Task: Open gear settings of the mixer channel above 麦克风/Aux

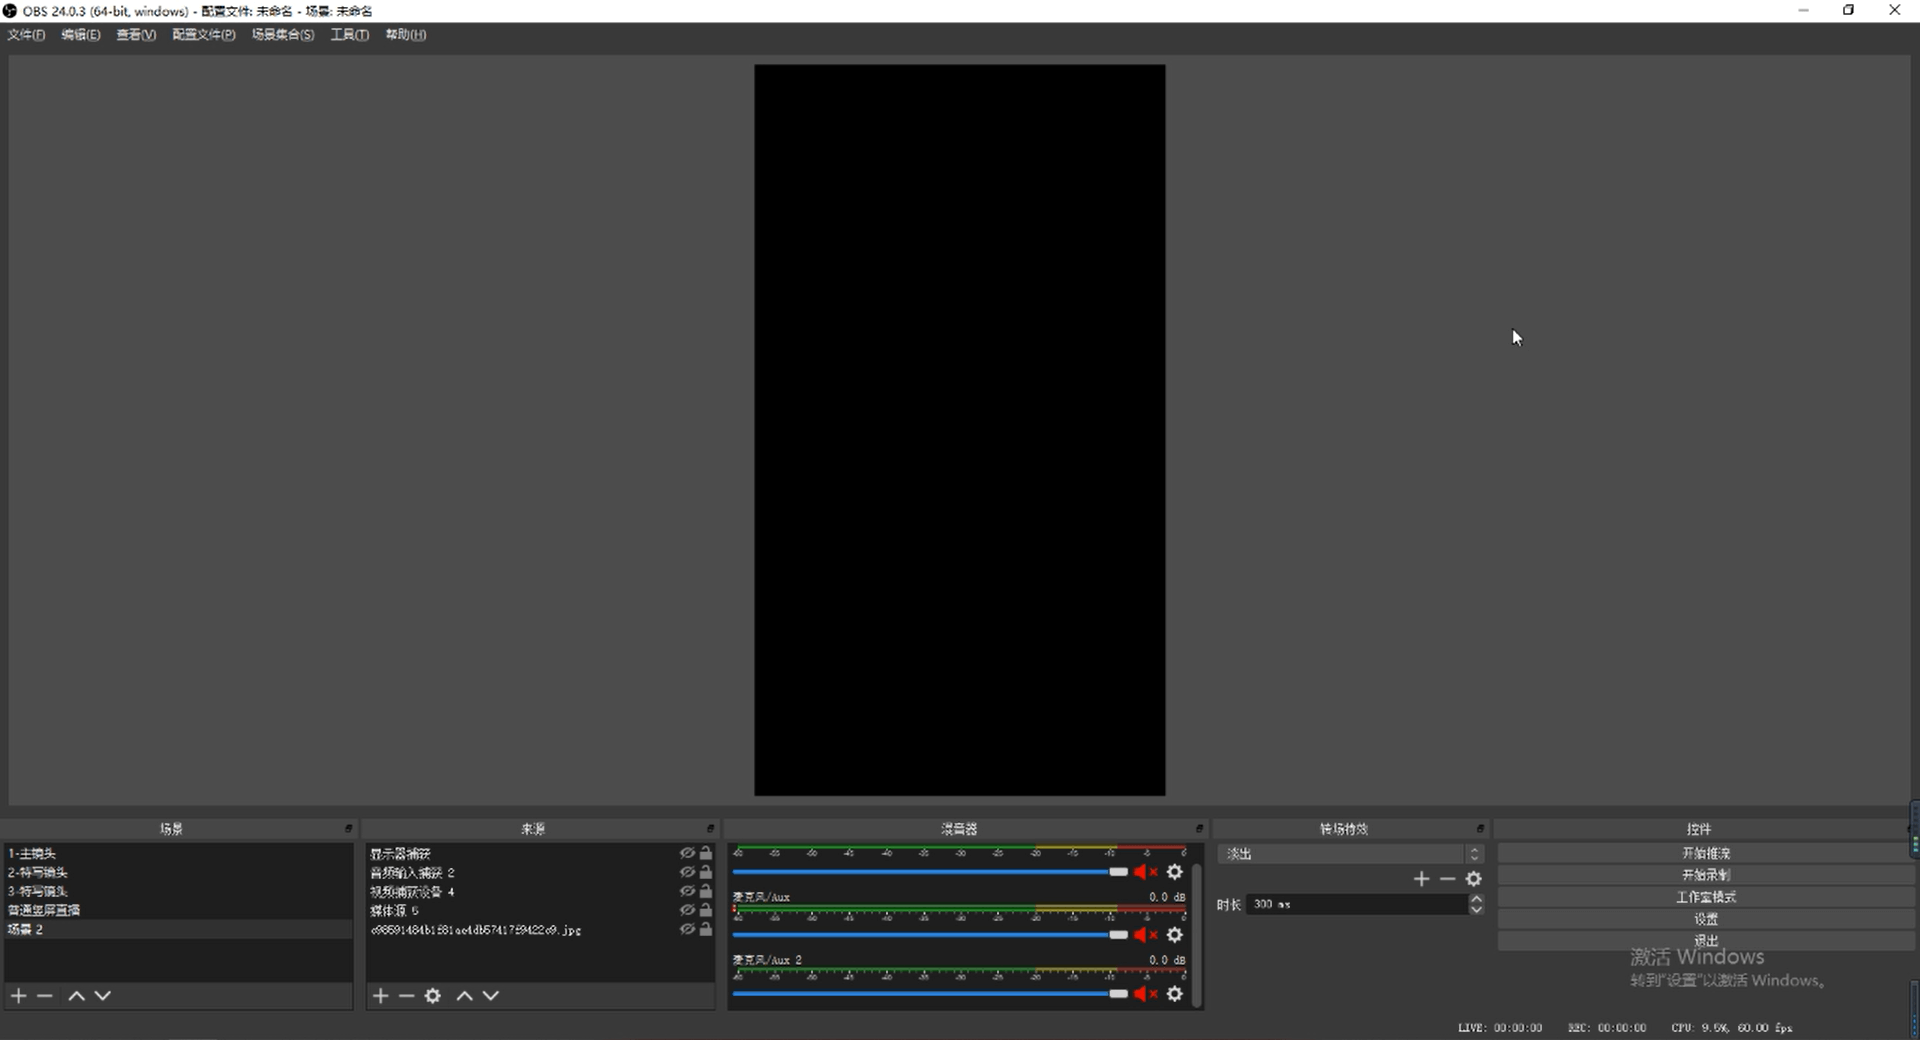Action: [x=1175, y=872]
